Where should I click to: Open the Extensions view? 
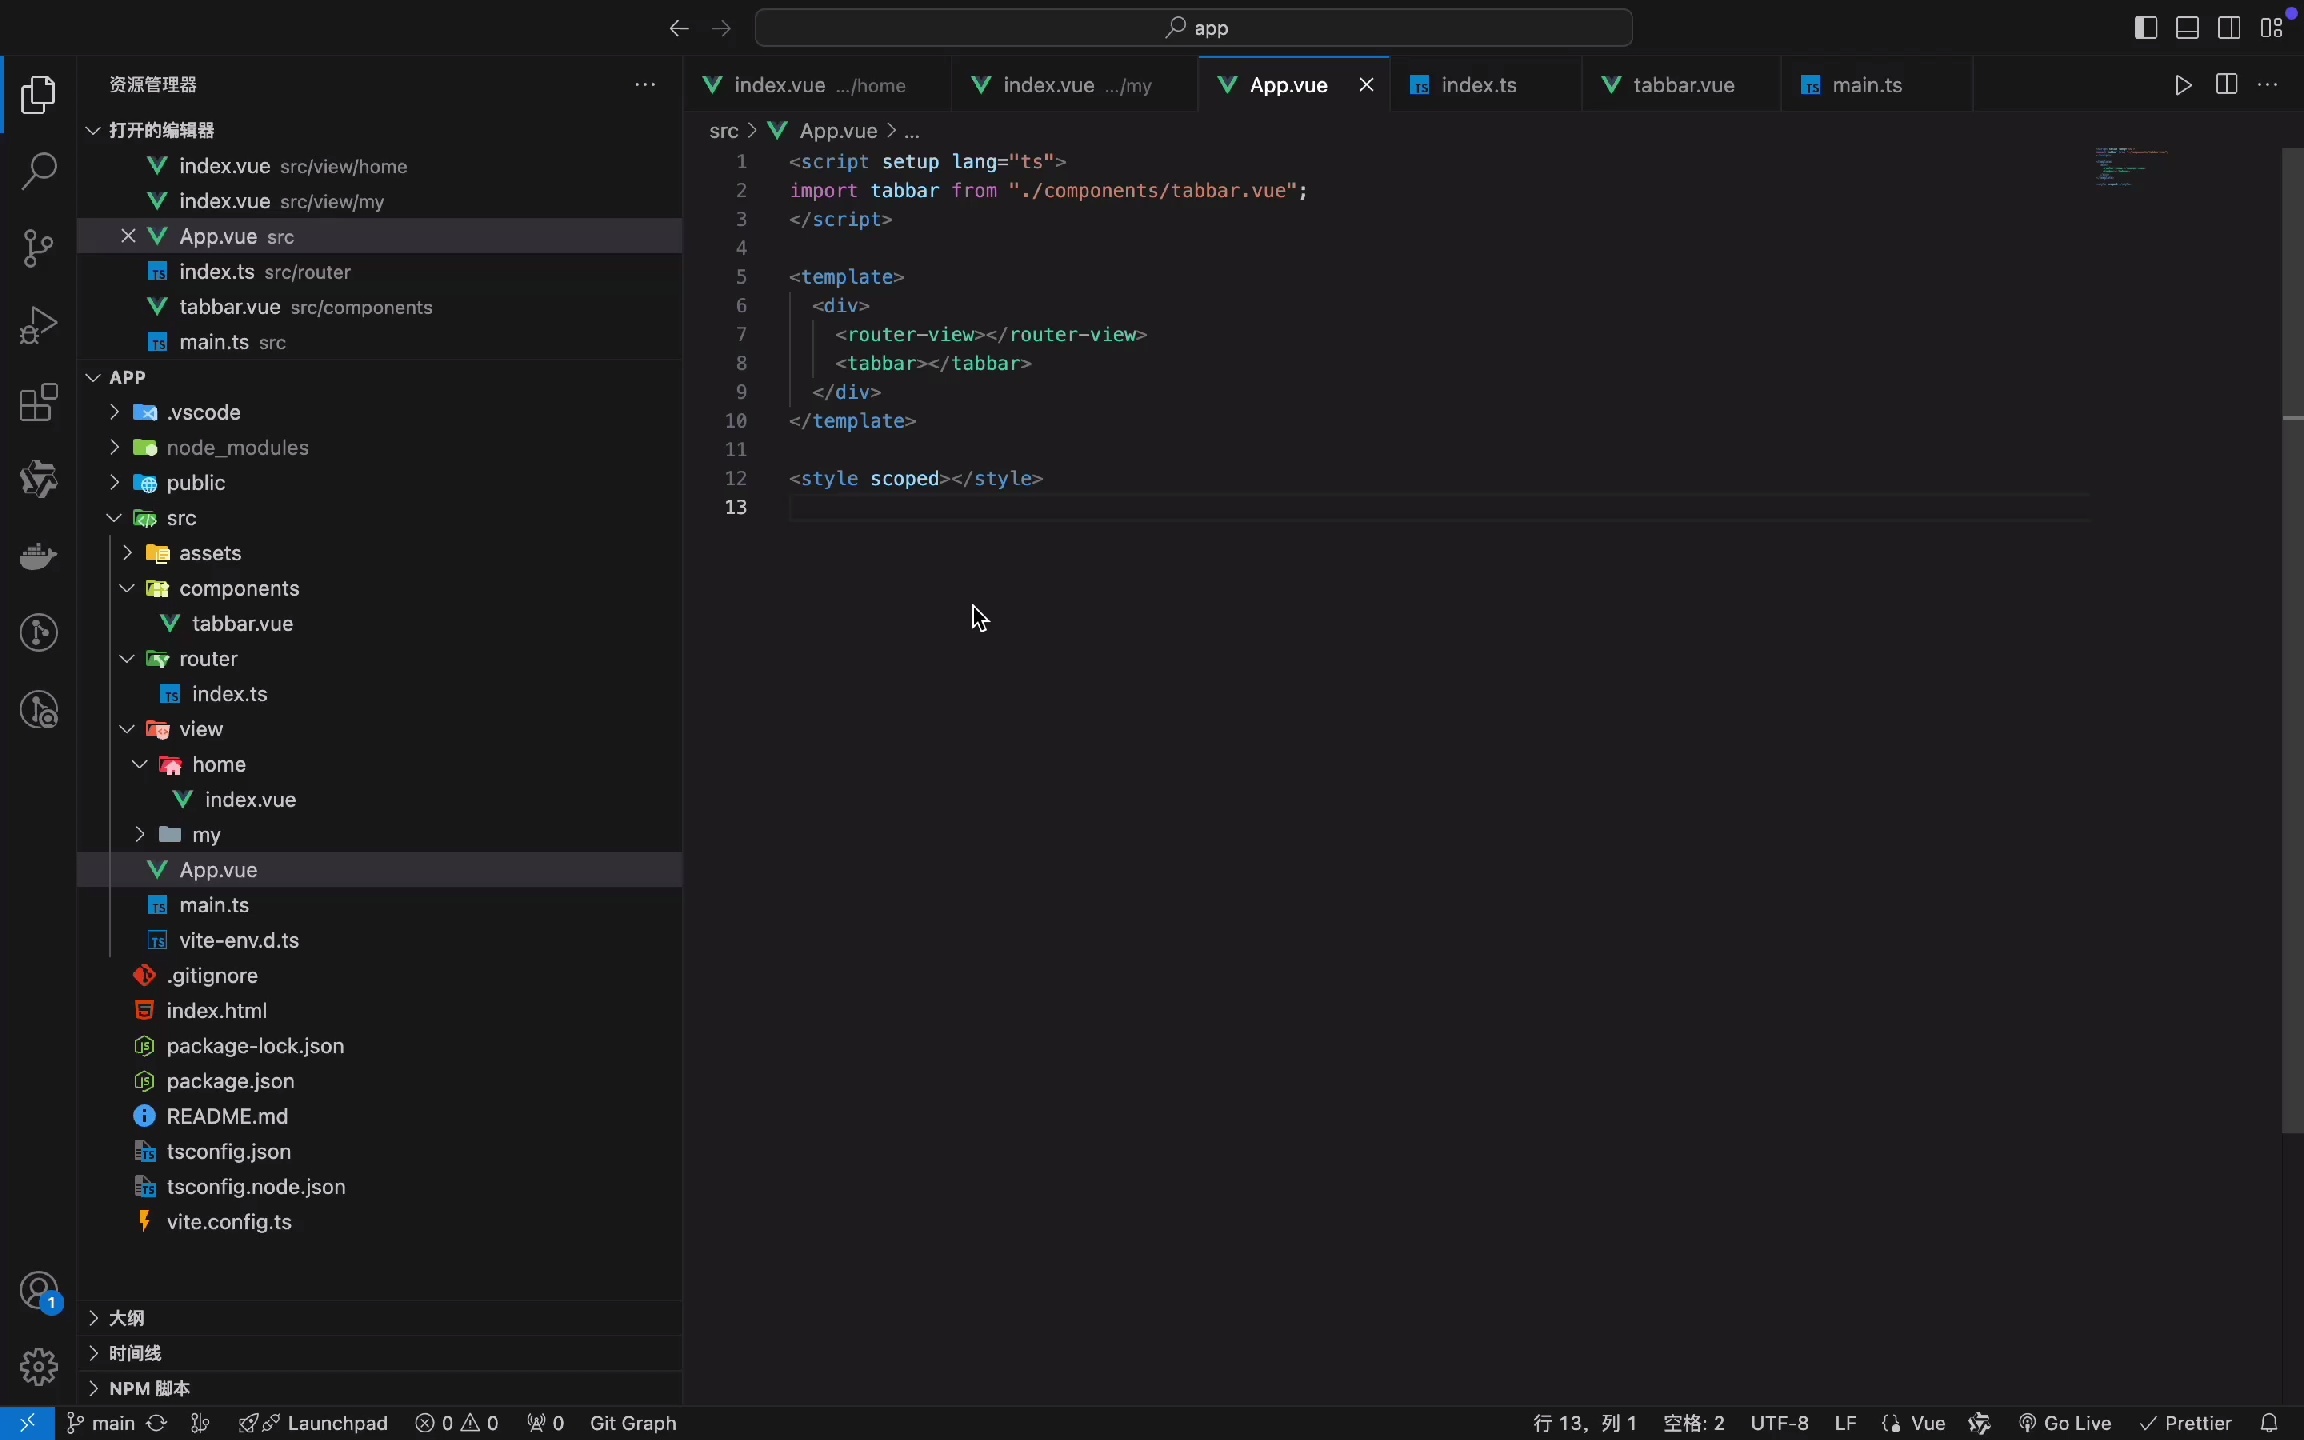[x=38, y=402]
